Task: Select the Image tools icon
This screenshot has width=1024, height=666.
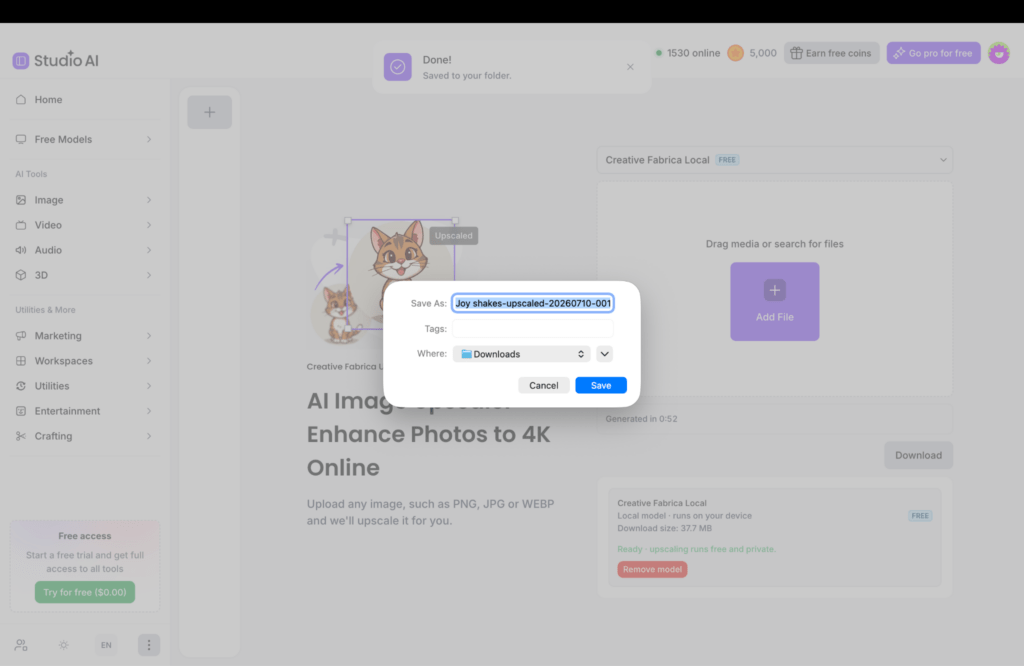Action: 21,200
